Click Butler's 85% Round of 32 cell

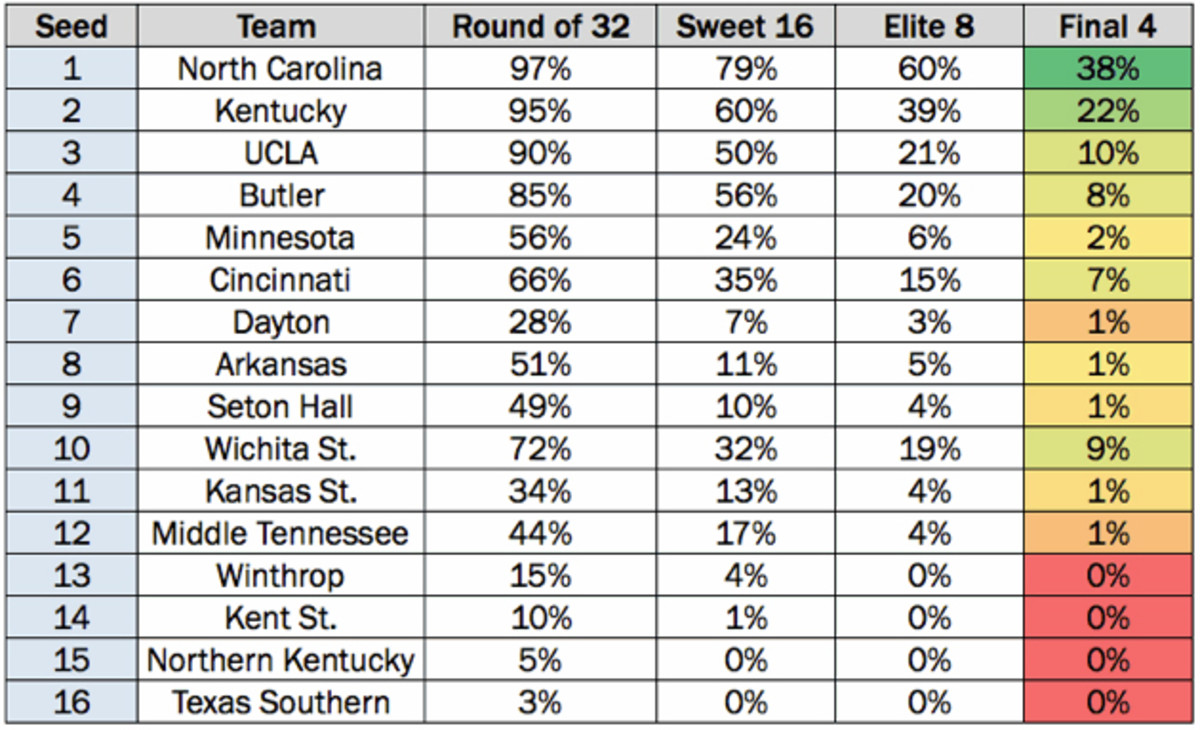[x=540, y=195]
